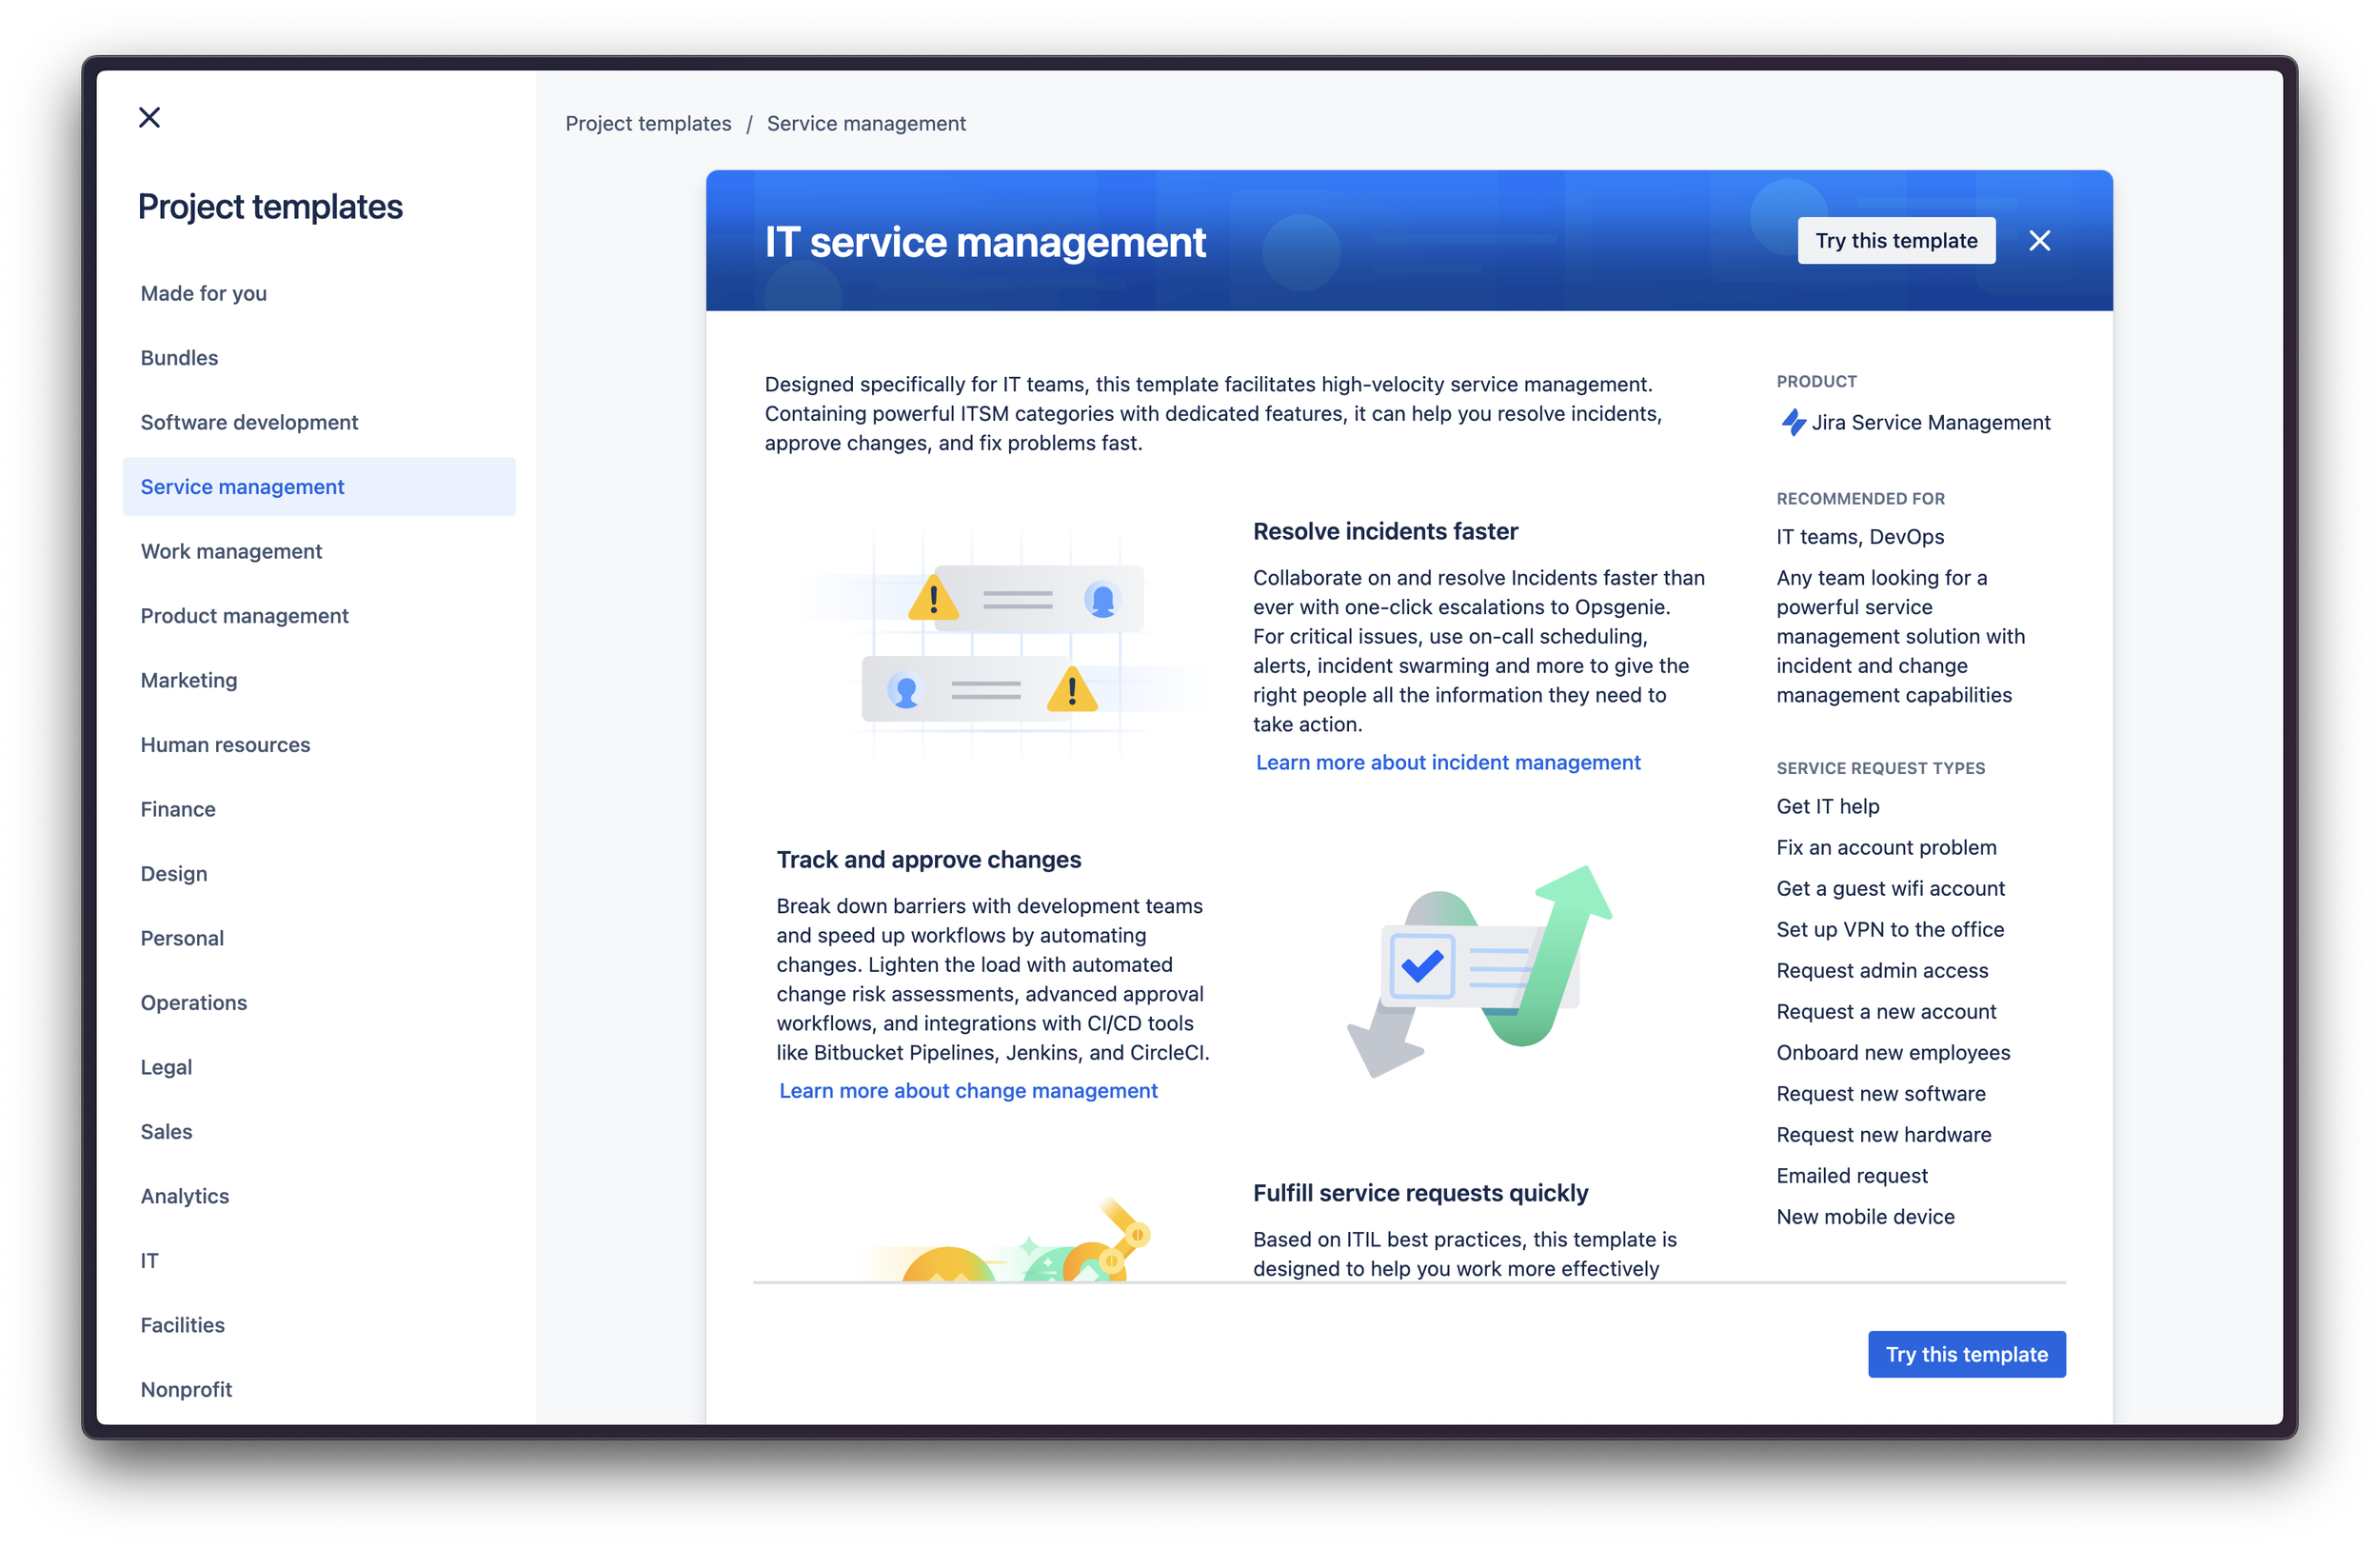Select Nonprofit in the sidebar

(186, 1390)
